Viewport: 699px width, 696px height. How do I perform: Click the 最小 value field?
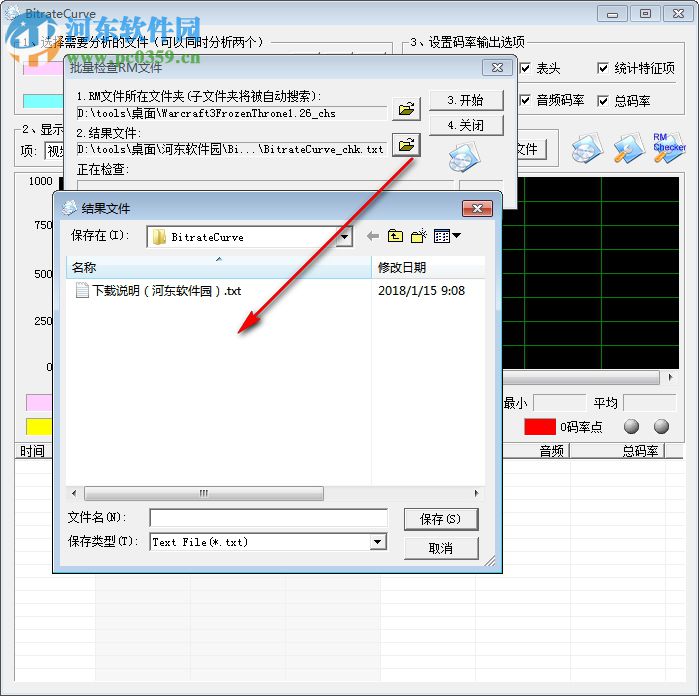pyautogui.click(x=559, y=403)
